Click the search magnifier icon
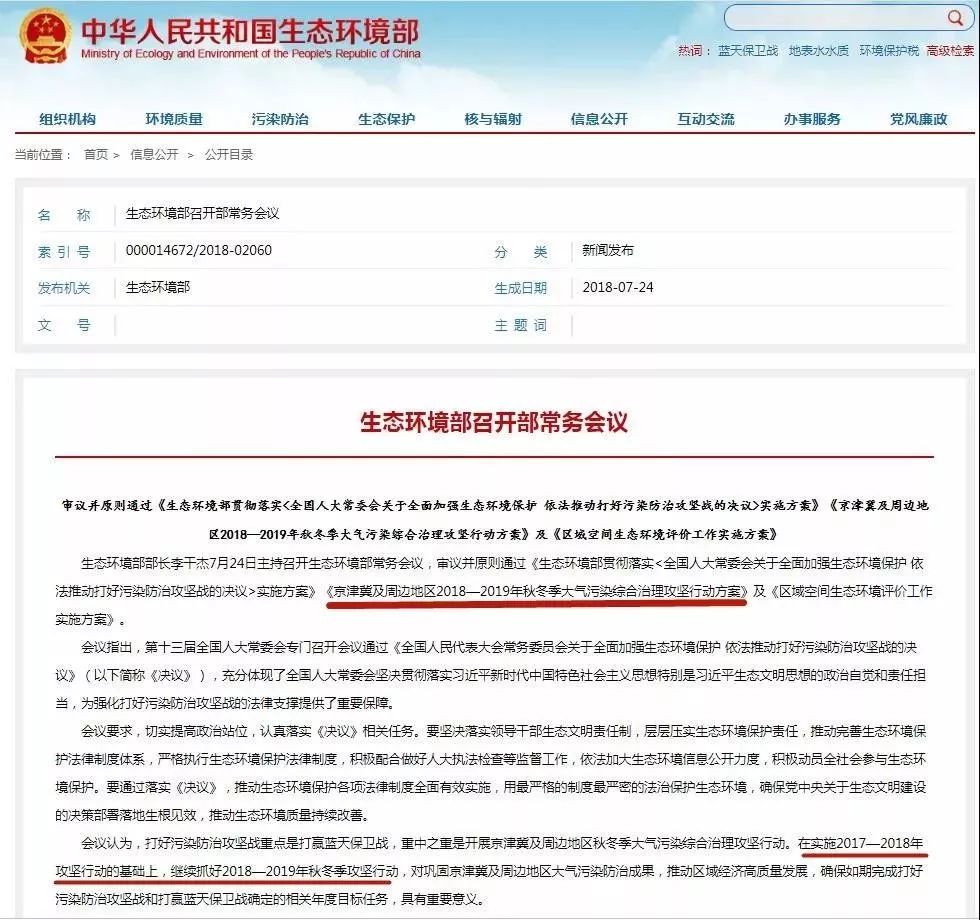980x920 pixels. [955, 18]
